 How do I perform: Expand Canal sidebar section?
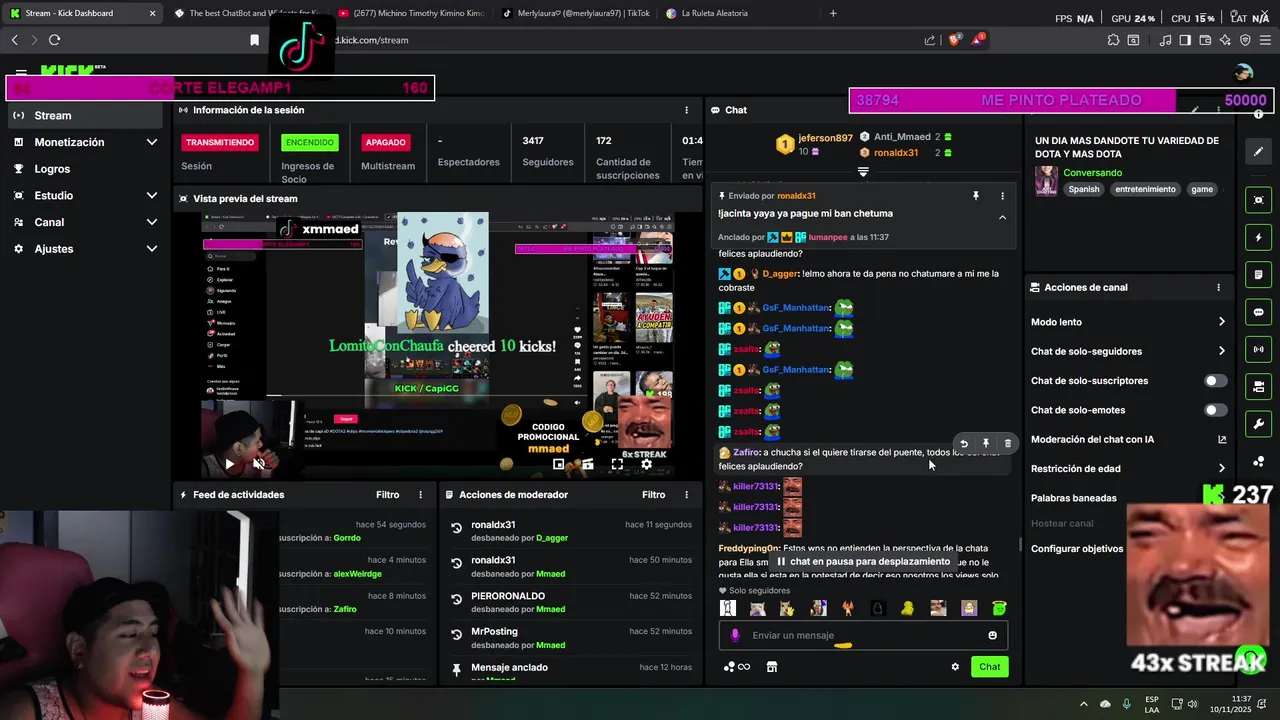point(151,222)
